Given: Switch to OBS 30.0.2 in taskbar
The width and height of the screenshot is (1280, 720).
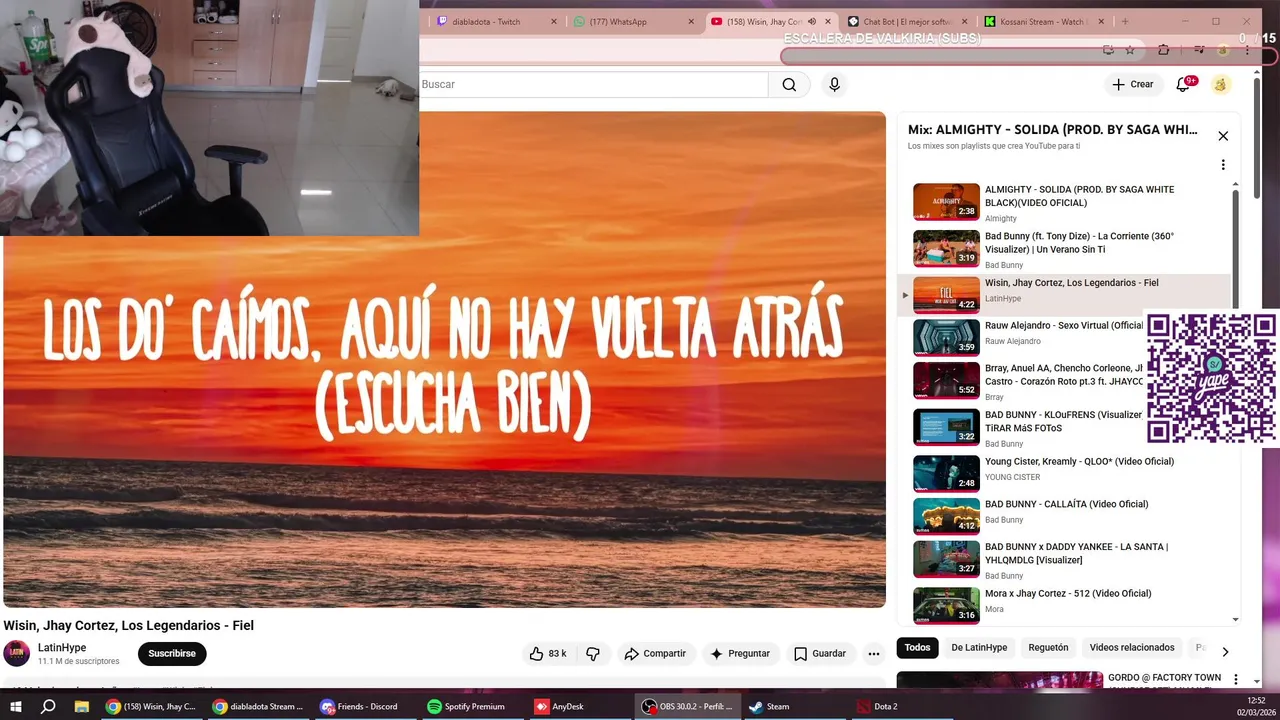Looking at the screenshot, I should [688, 706].
